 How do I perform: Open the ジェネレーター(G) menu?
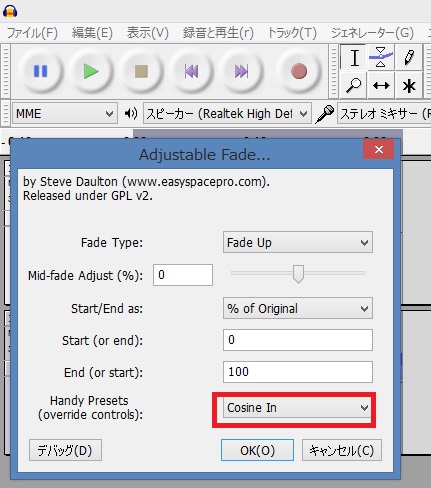click(x=372, y=33)
